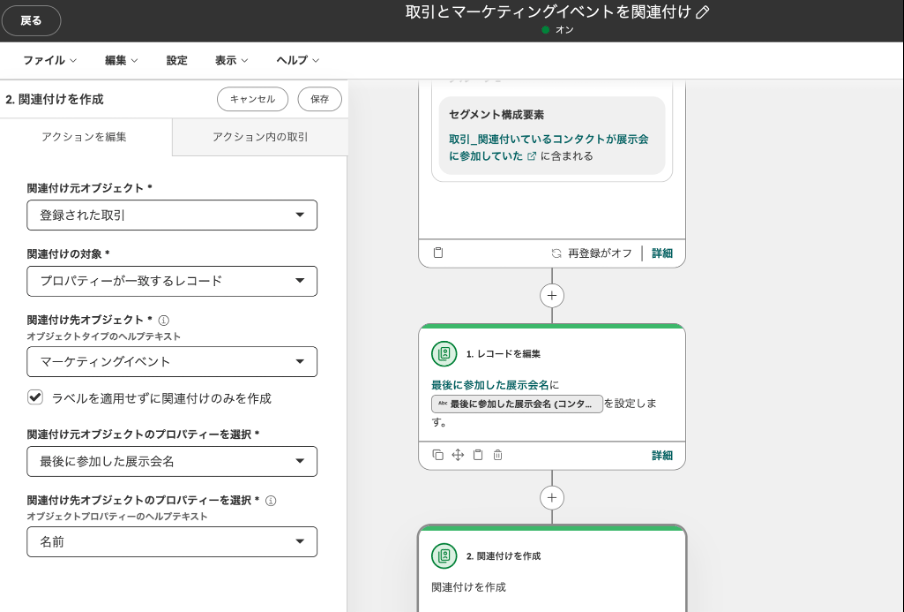Click the 再登録がオフ text
This screenshot has width=904, height=612.
[x=600, y=253]
